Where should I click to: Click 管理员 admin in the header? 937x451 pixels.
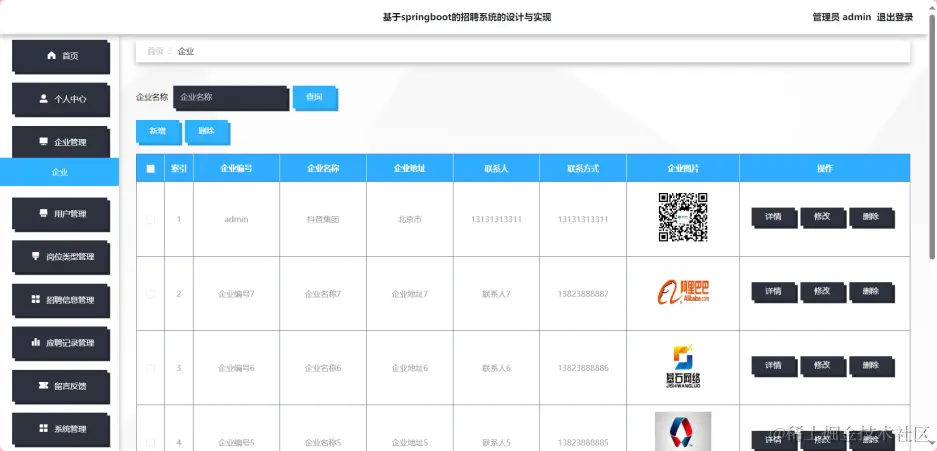(841, 17)
